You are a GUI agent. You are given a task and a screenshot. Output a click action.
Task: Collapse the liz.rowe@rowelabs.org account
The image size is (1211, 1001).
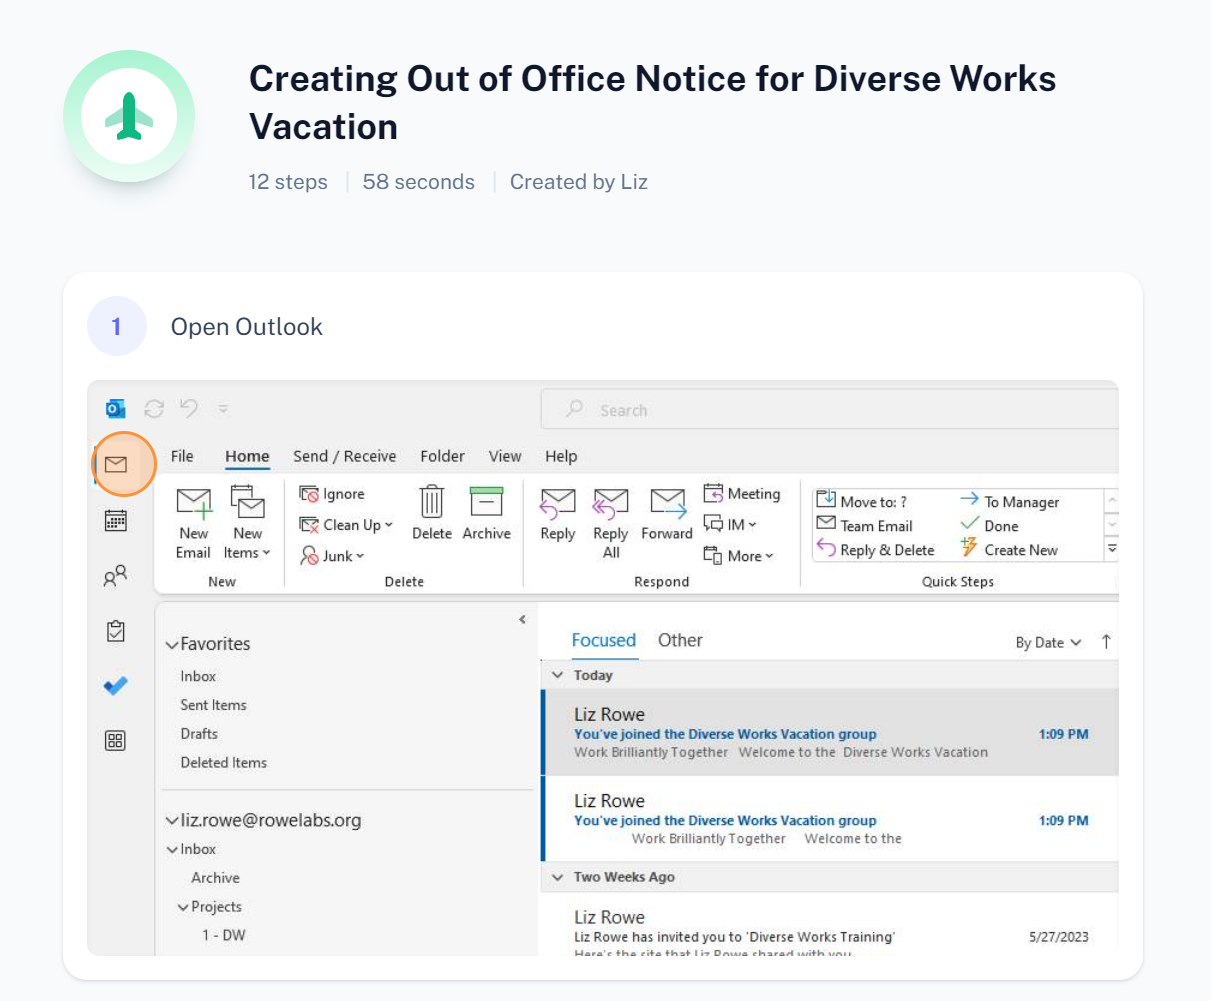(172, 821)
